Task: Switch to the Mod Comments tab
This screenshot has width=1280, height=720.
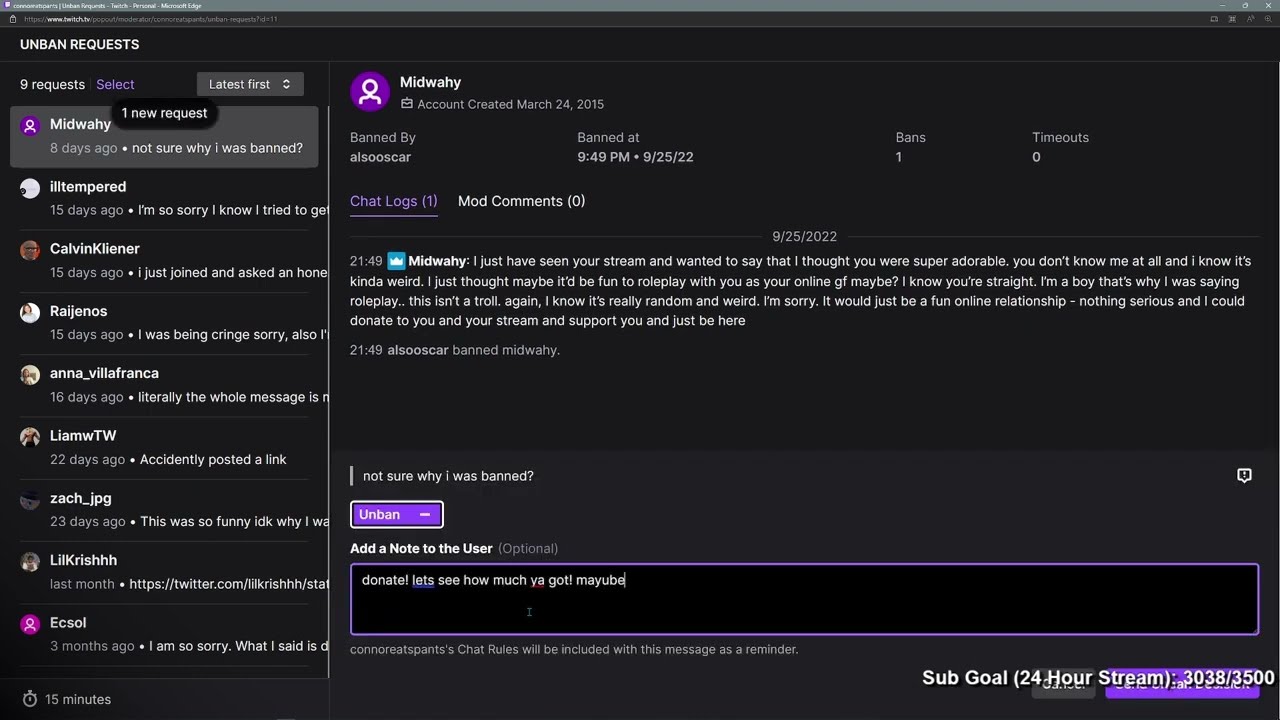Action: 521,201
